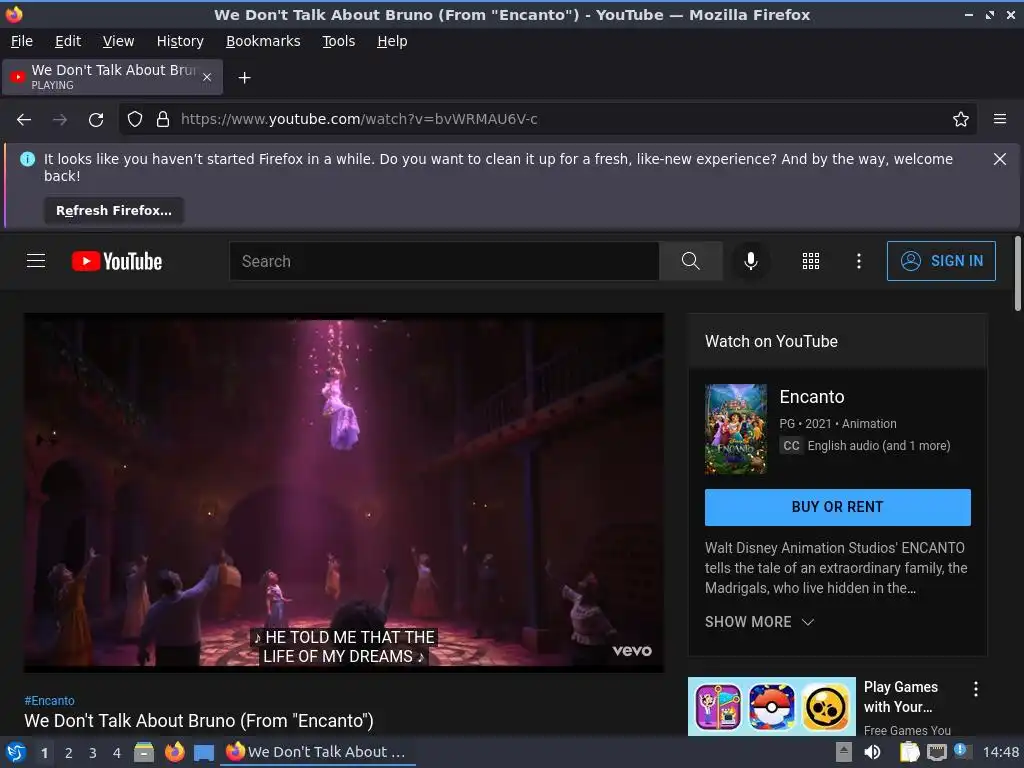Go back with the browser back arrow
1024x768 pixels.
24,120
